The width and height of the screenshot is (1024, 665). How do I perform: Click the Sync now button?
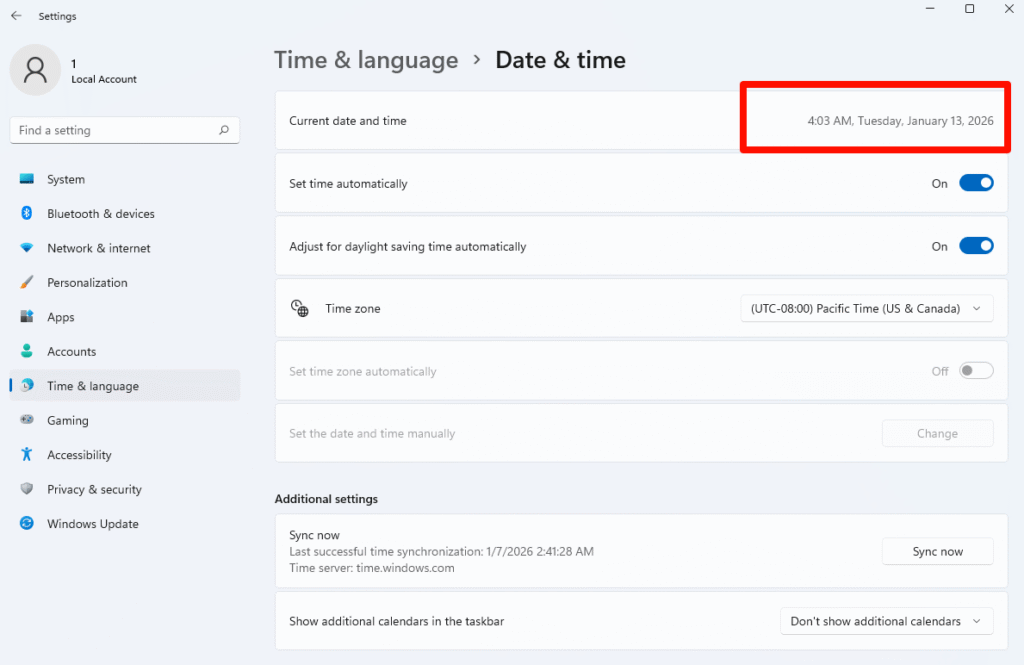click(x=937, y=551)
